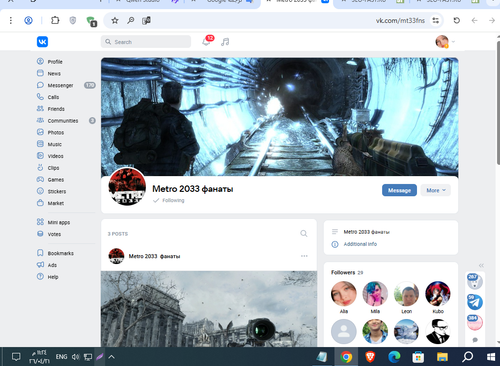
Task: Click the Votes sidebar icon
Action: click(x=40, y=234)
